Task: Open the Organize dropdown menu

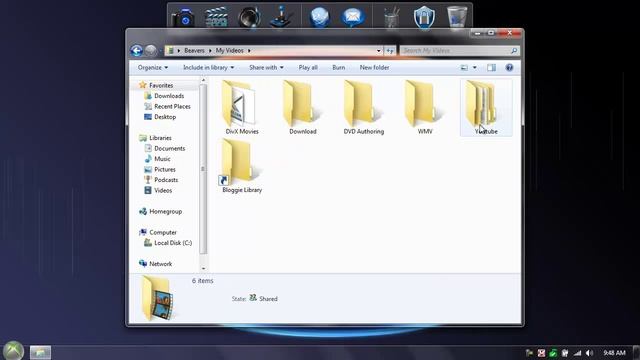Action: coord(153,67)
